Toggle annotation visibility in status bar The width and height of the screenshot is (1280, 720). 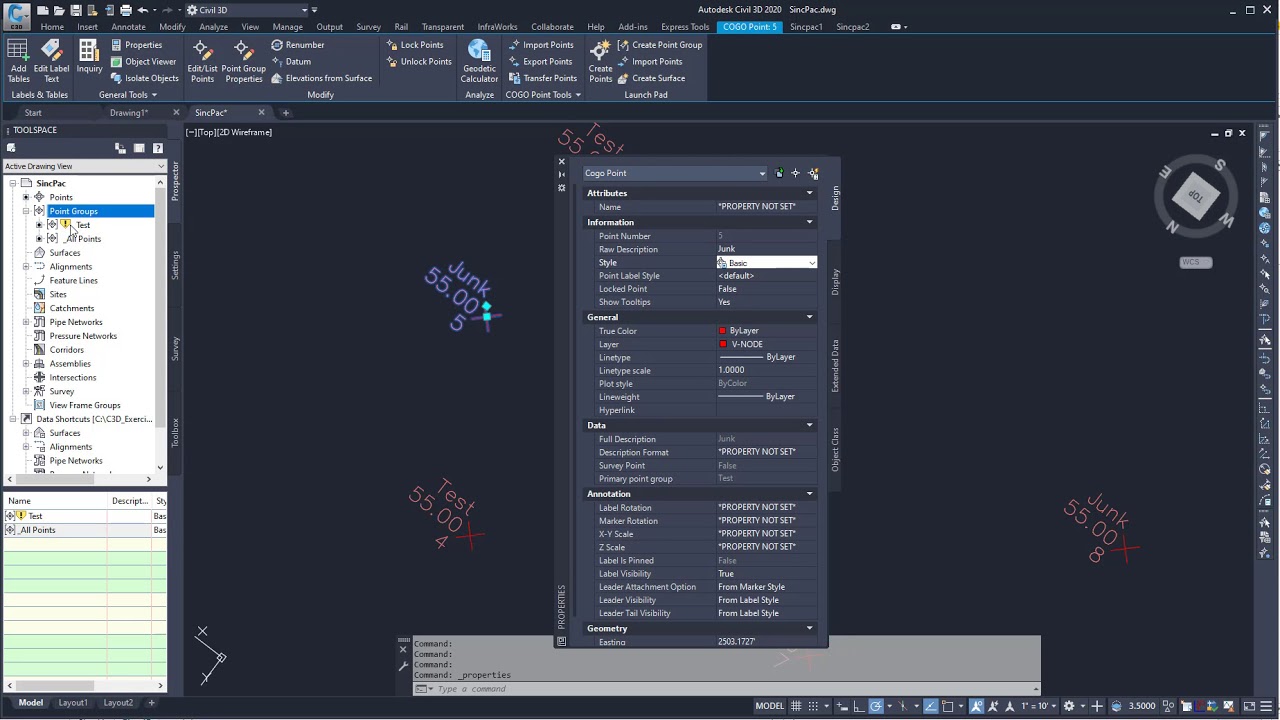pos(976,705)
